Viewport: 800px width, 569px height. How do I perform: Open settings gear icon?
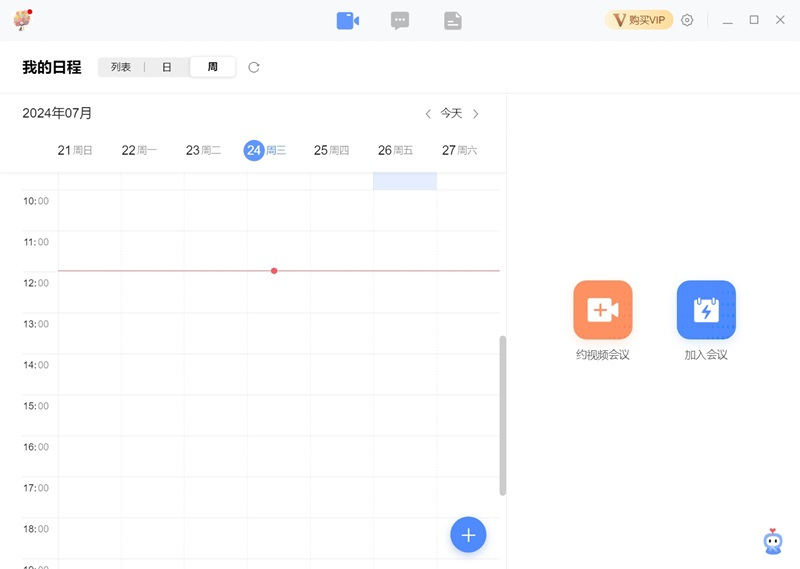click(x=687, y=20)
